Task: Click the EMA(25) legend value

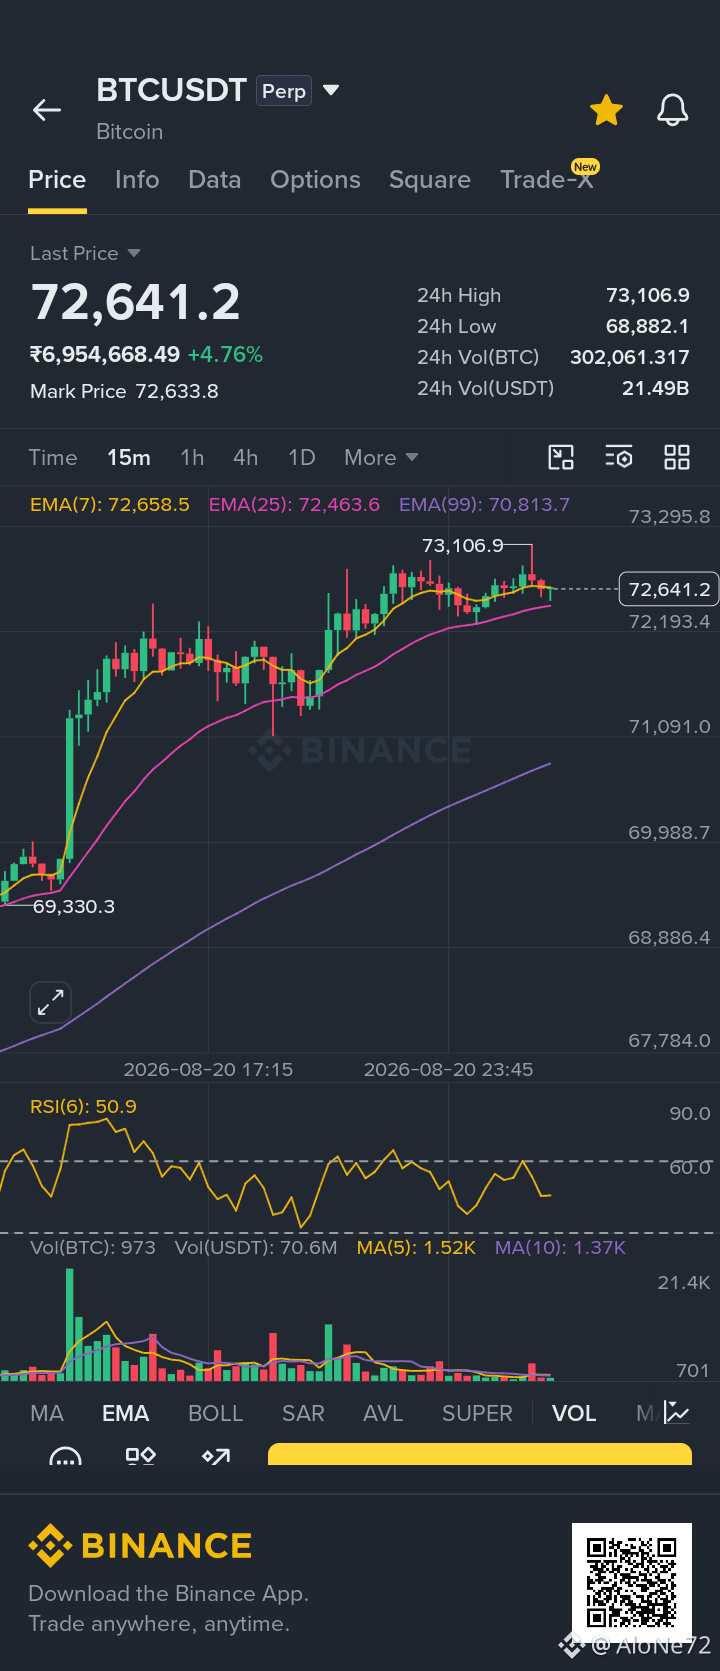Action: pos(294,505)
